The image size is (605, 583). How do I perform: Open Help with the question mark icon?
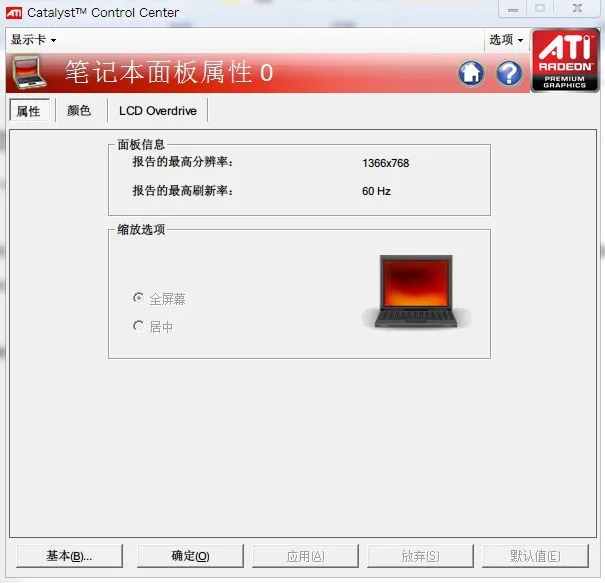(509, 73)
